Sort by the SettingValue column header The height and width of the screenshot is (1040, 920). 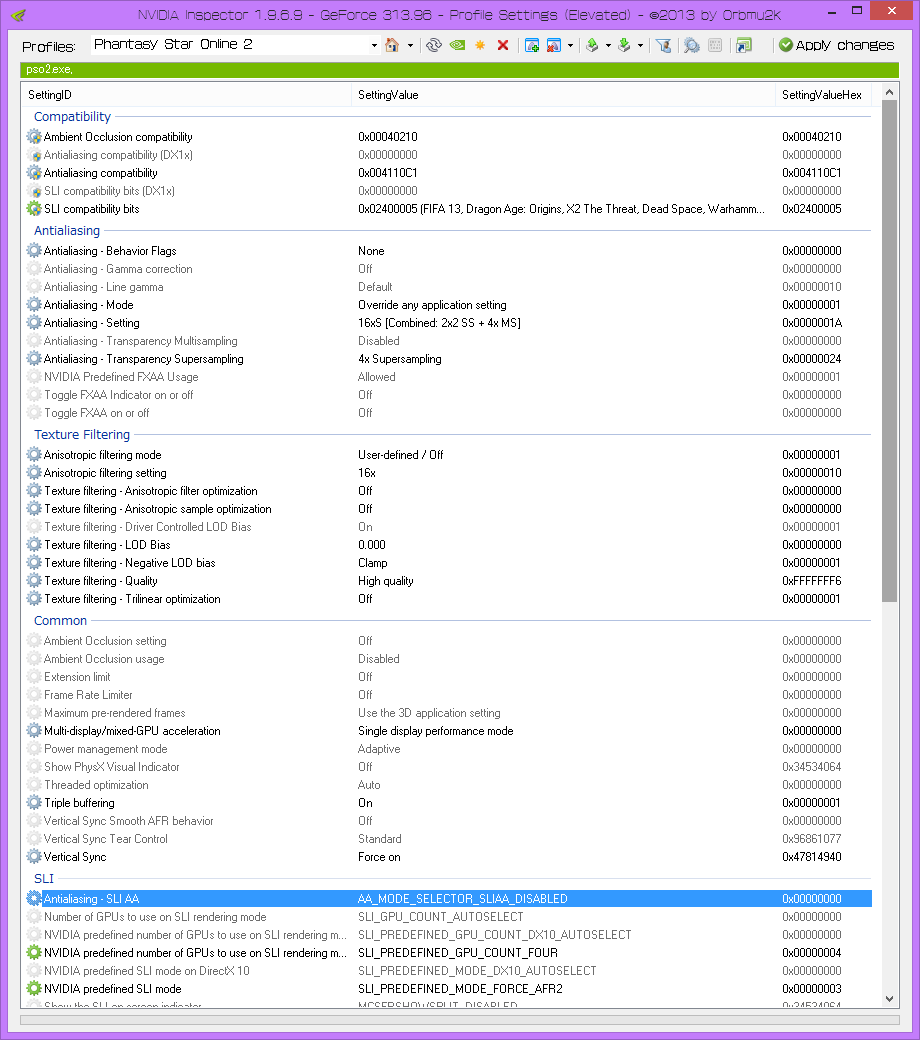coord(562,95)
